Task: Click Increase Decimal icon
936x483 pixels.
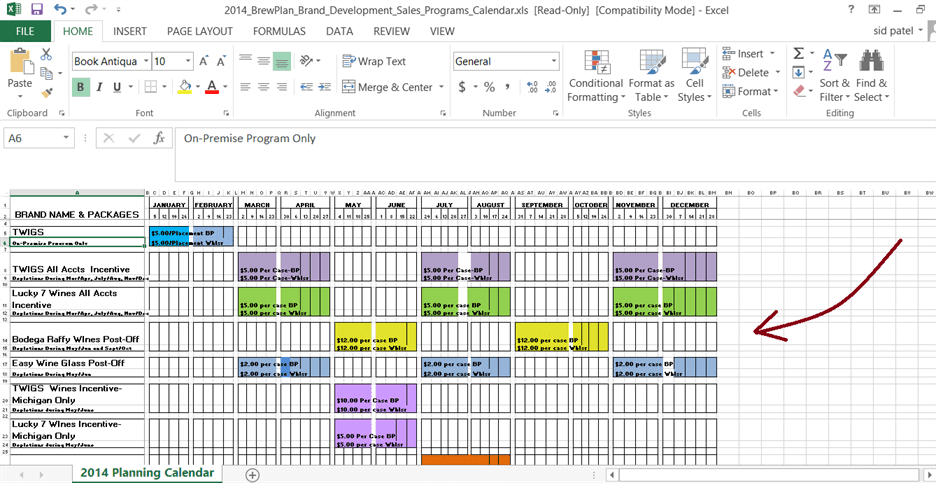Action: 532,87
